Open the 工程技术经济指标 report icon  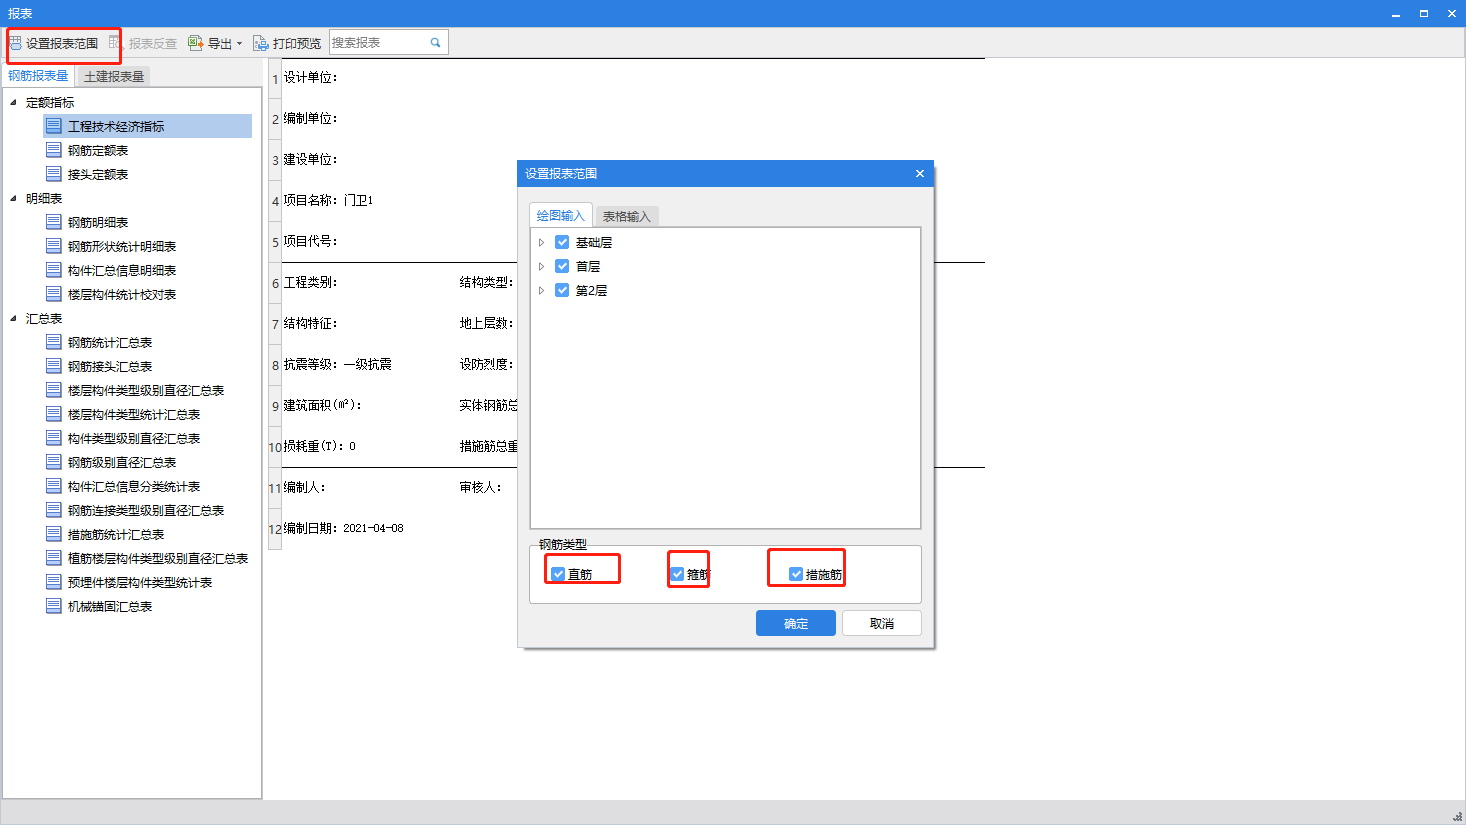[54, 126]
